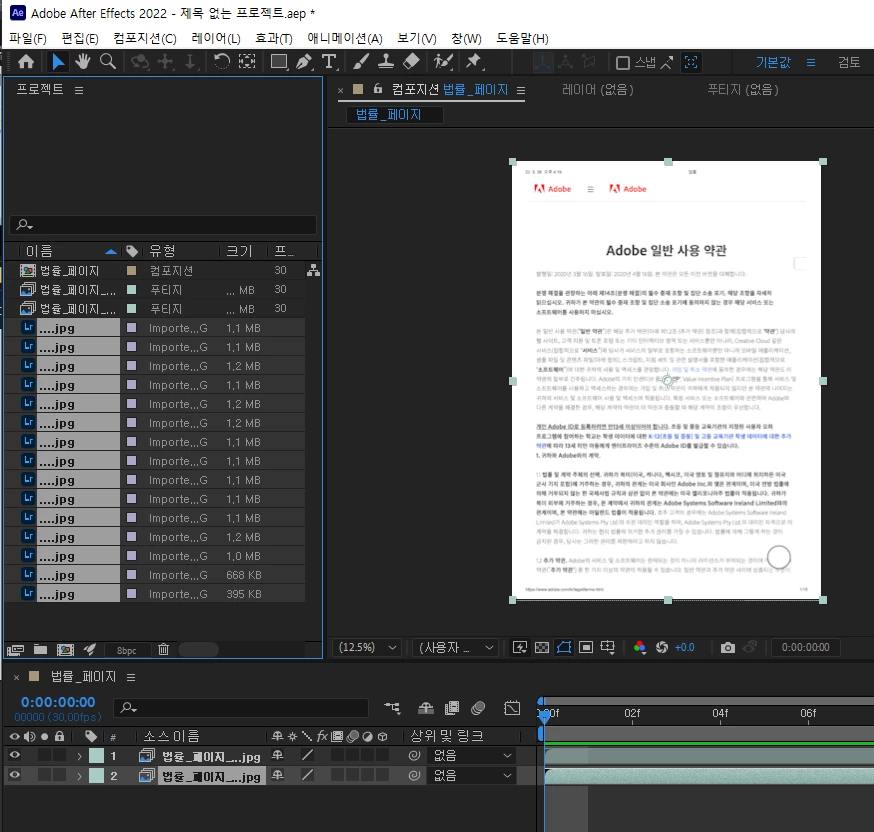Viewport: 874px width, 832px height.
Task: Expand layer 1 properties arrow
Action: pyautogui.click(x=79, y=756)
